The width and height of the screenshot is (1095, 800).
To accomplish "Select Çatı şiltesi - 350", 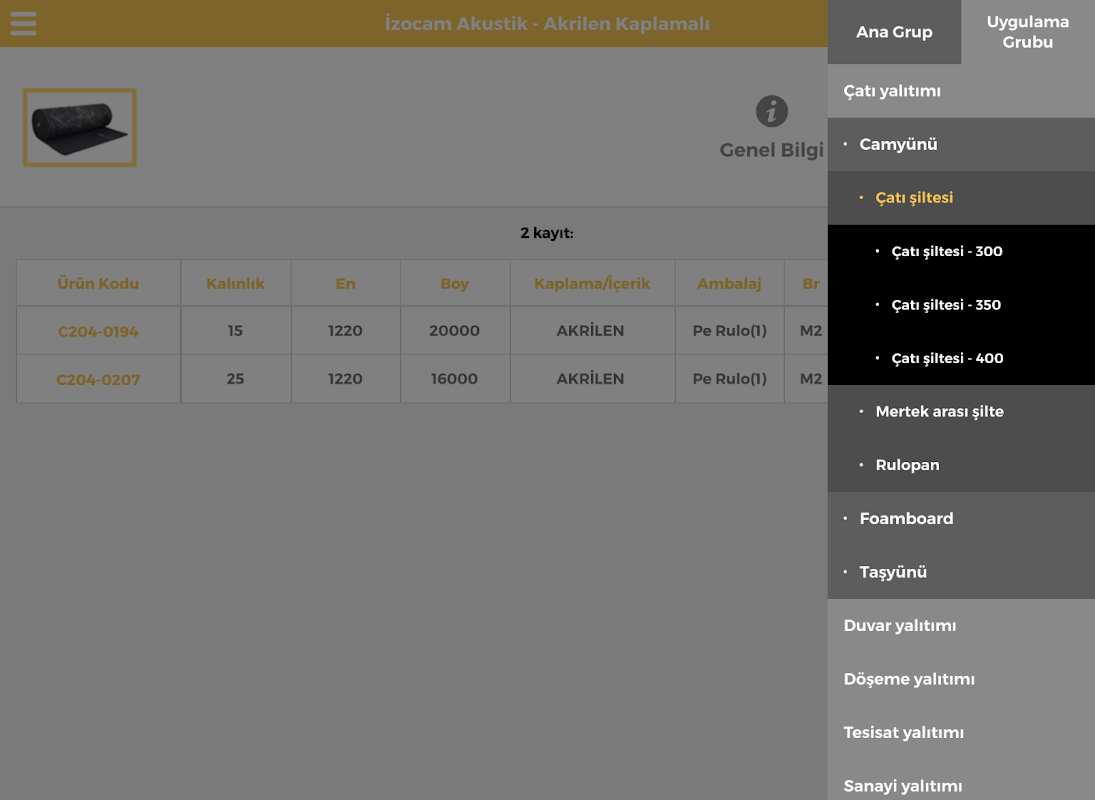I will point(961,305).
